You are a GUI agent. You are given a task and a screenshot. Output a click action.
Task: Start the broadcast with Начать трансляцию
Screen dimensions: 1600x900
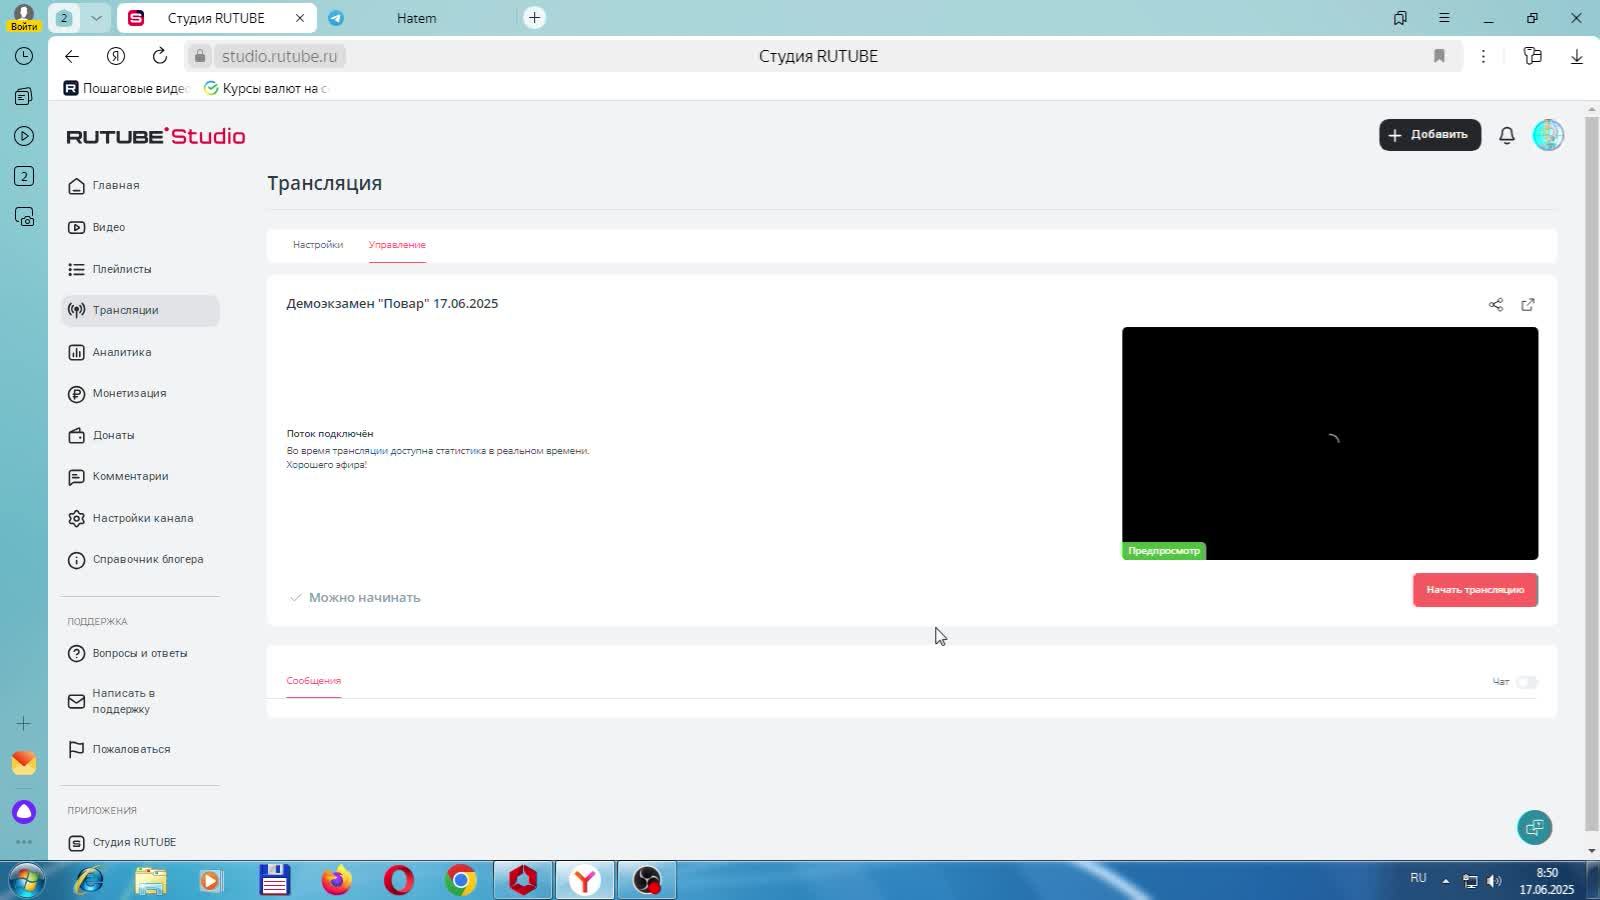point(1475,590)
